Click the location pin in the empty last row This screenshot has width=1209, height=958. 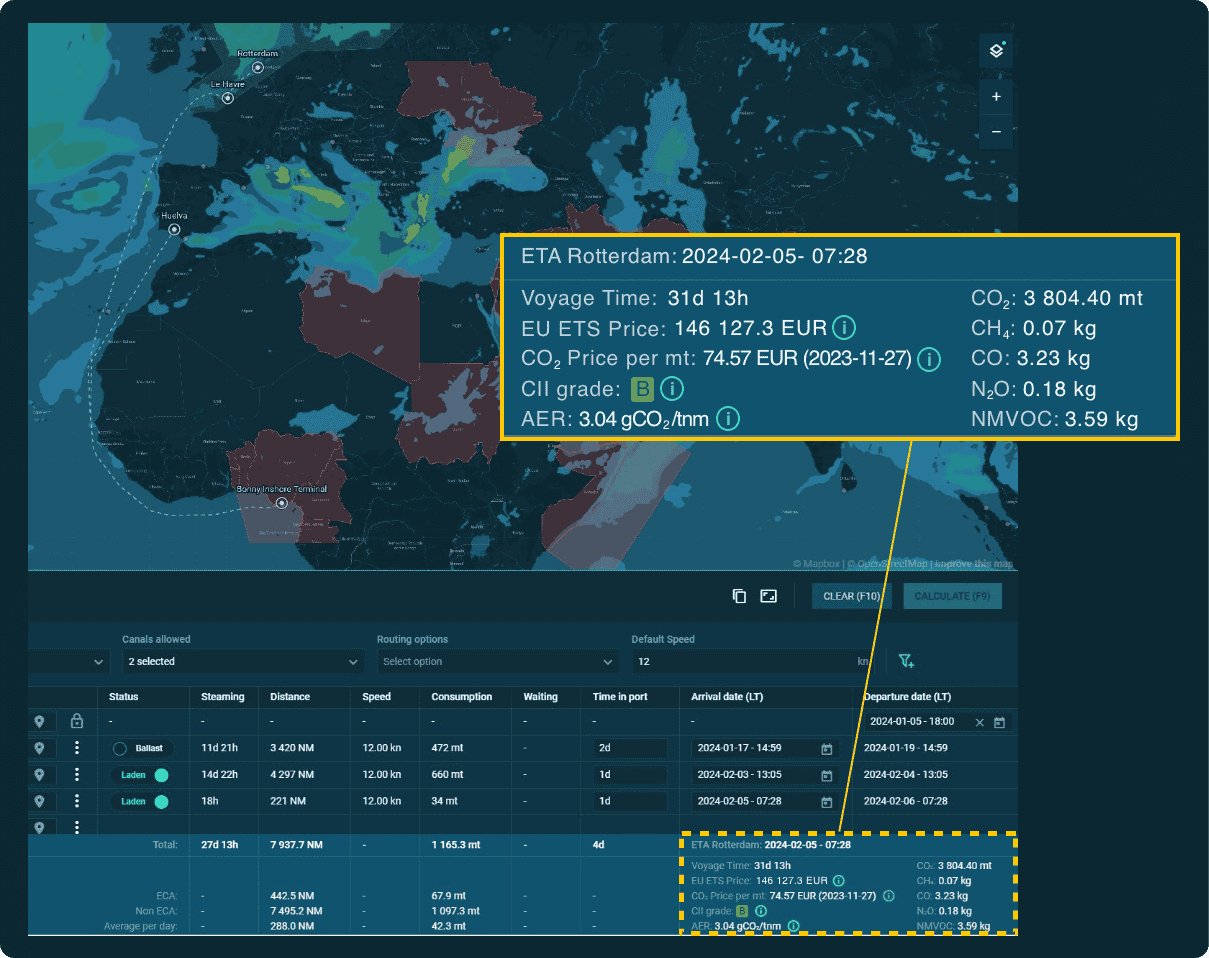[39, 827]
